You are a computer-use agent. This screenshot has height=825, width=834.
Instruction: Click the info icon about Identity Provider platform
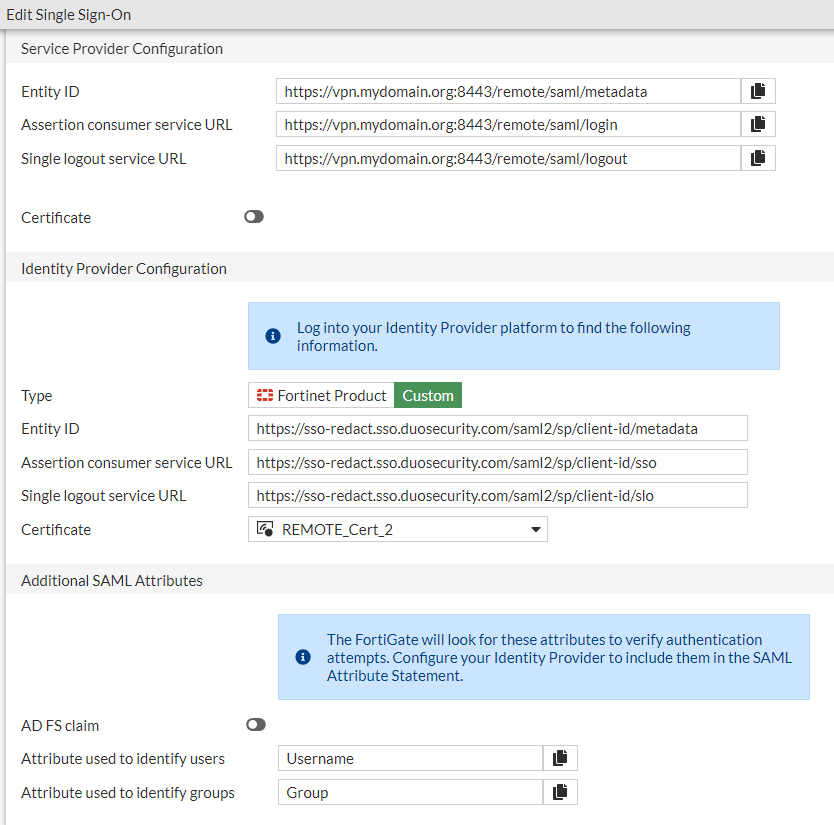click(x=272, y=336)
